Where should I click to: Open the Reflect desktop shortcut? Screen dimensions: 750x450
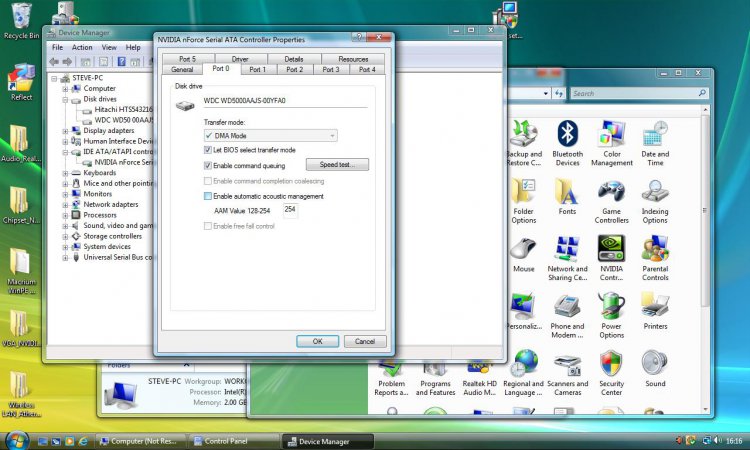pos(21,81)
